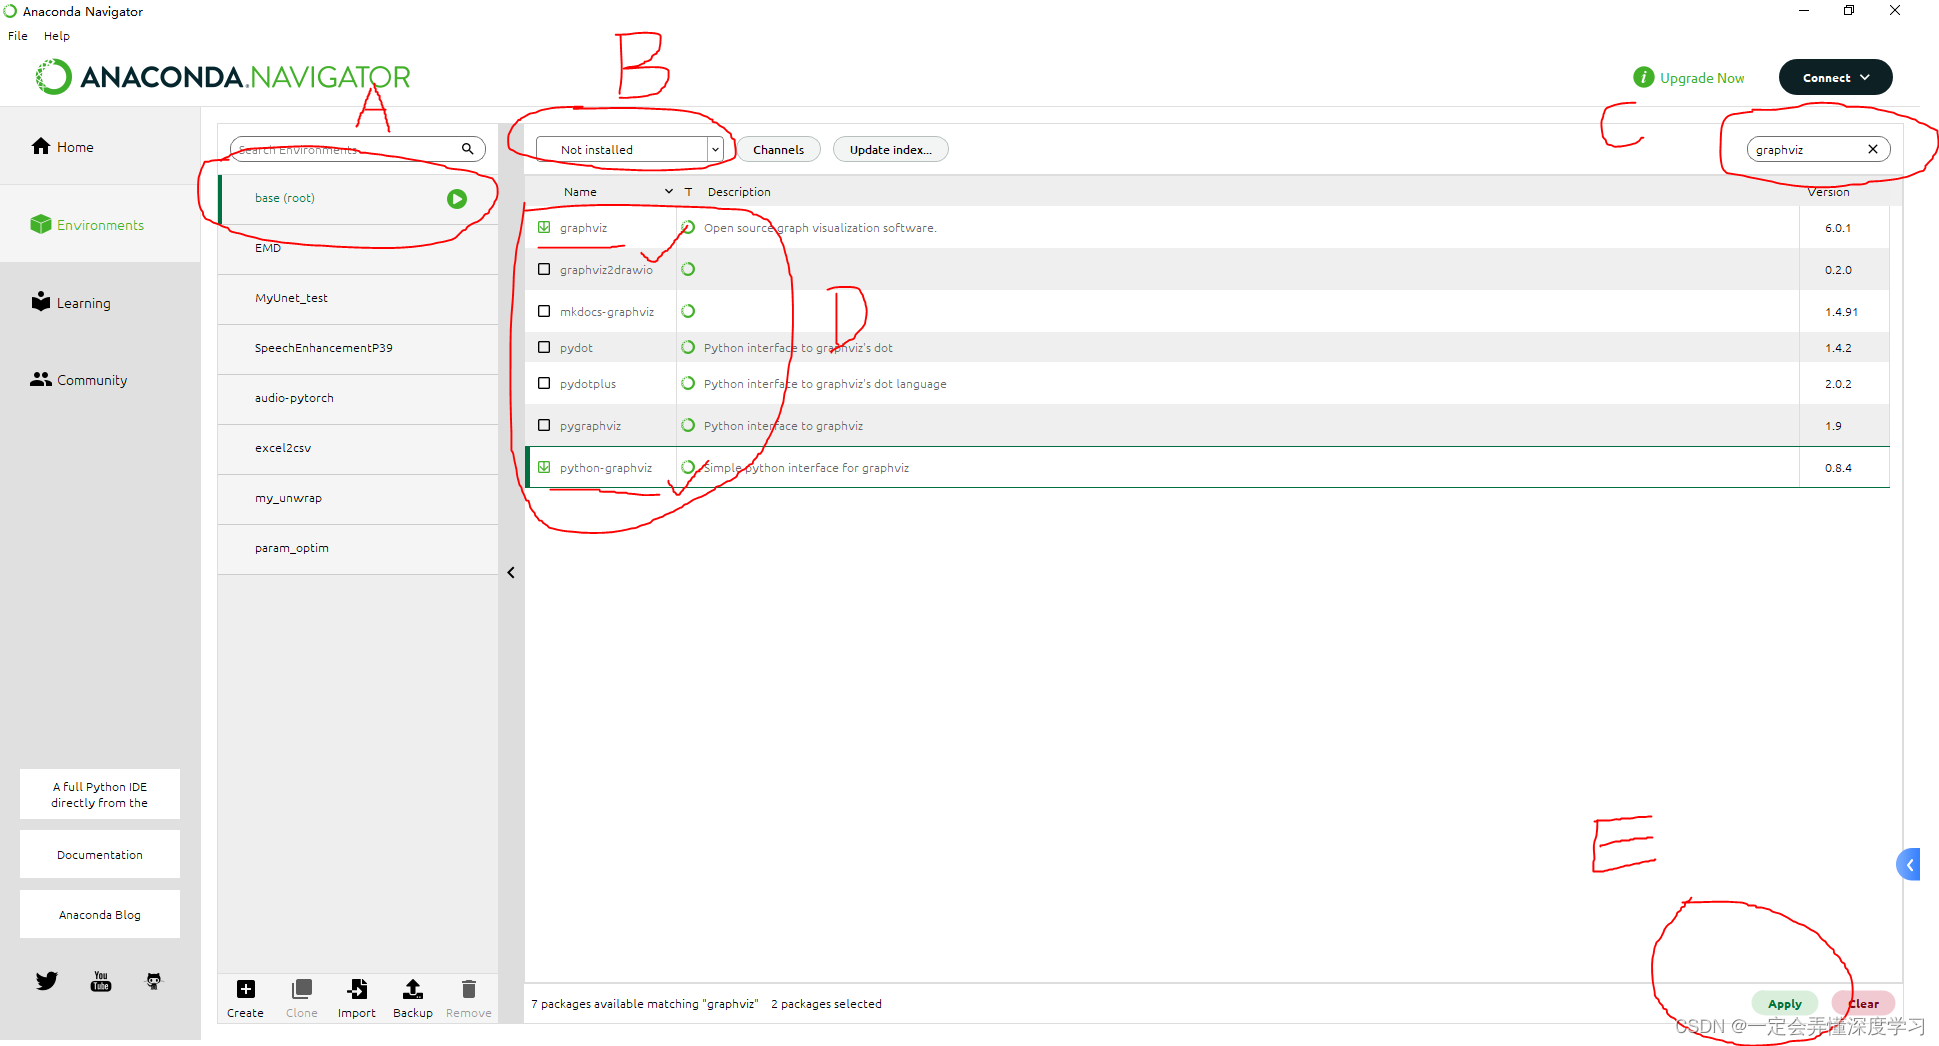Image resolution: width=1939 pixels, height=1046 pixels.
Task: Select the excel2csv environment
Action: [x=358, y=449]
